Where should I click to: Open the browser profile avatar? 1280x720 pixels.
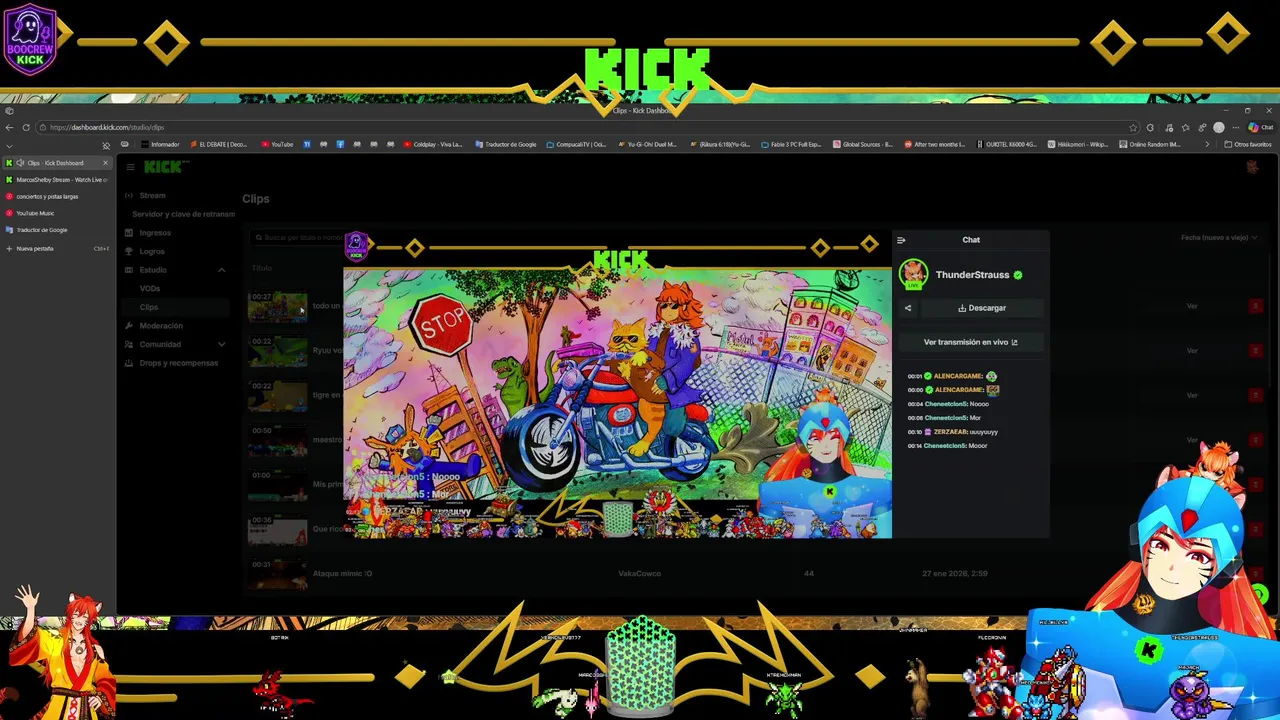pyautogui.click(x=1218, y=127)
